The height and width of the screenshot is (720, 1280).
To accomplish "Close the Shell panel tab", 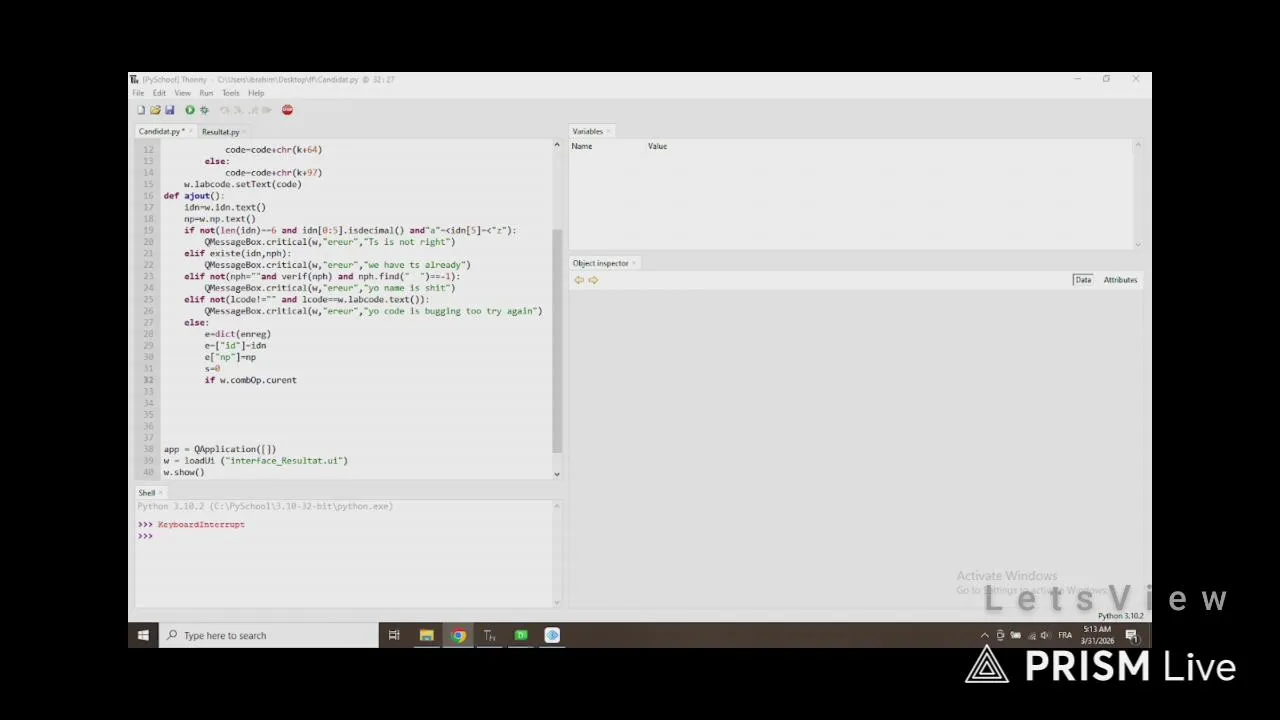I will click(x=159, y=493).
